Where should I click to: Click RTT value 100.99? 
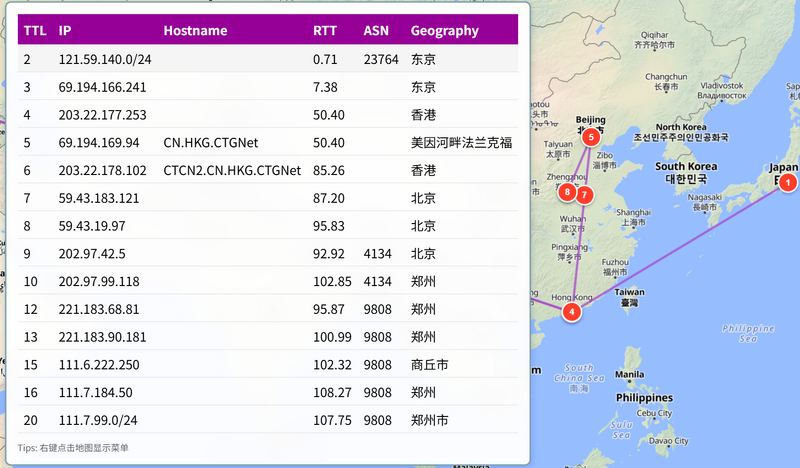(x=332, y=337)
